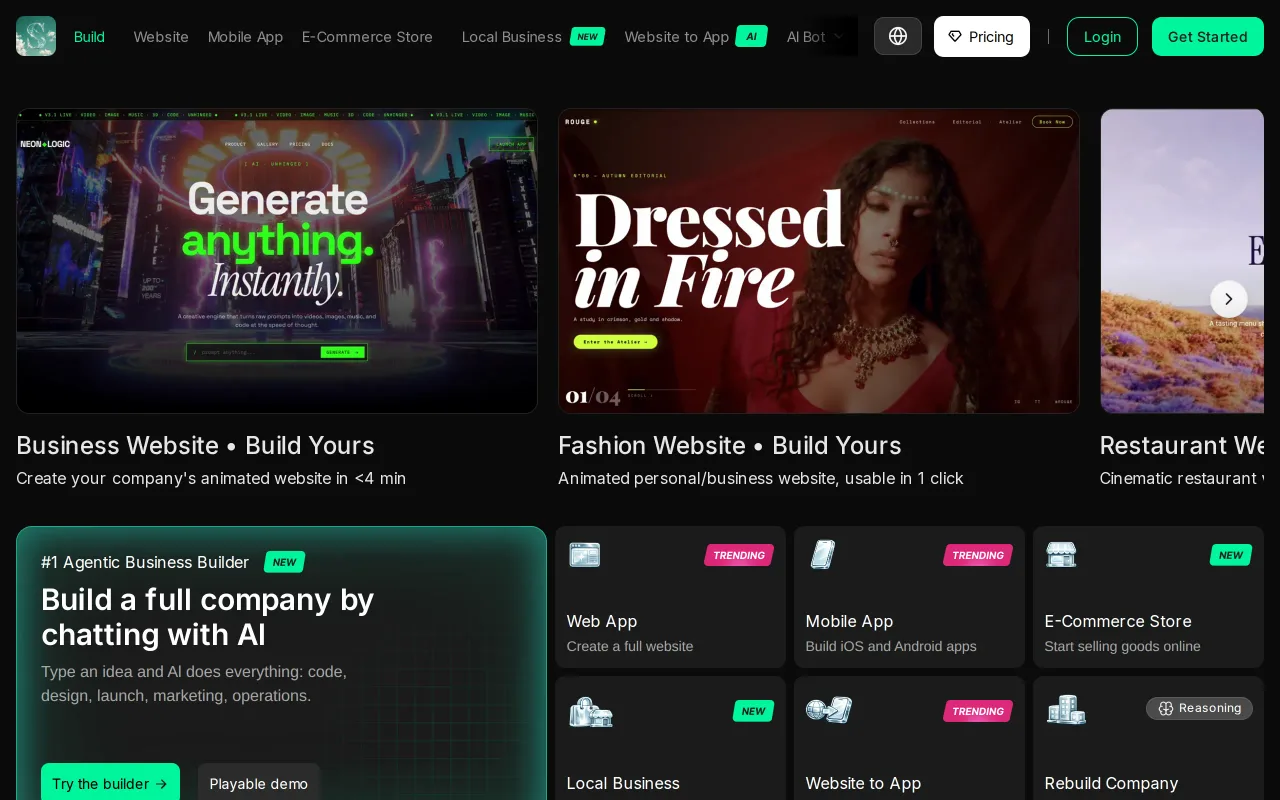Open the Neon Logic business website preview
1280x800 pixels.
pyautogui.click(x=277, y=261)
